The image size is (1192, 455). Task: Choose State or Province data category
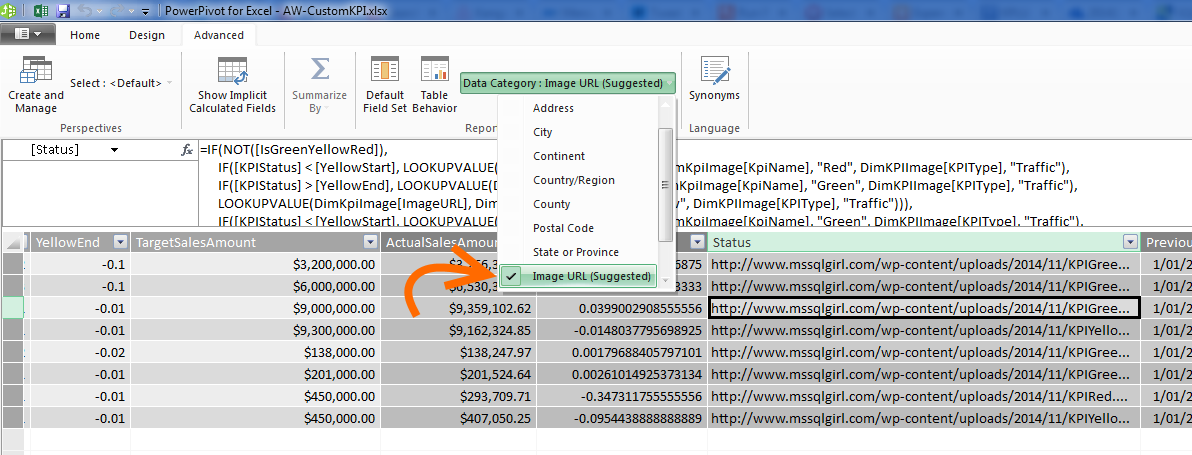pyautogui.click(x=578, y=252)
